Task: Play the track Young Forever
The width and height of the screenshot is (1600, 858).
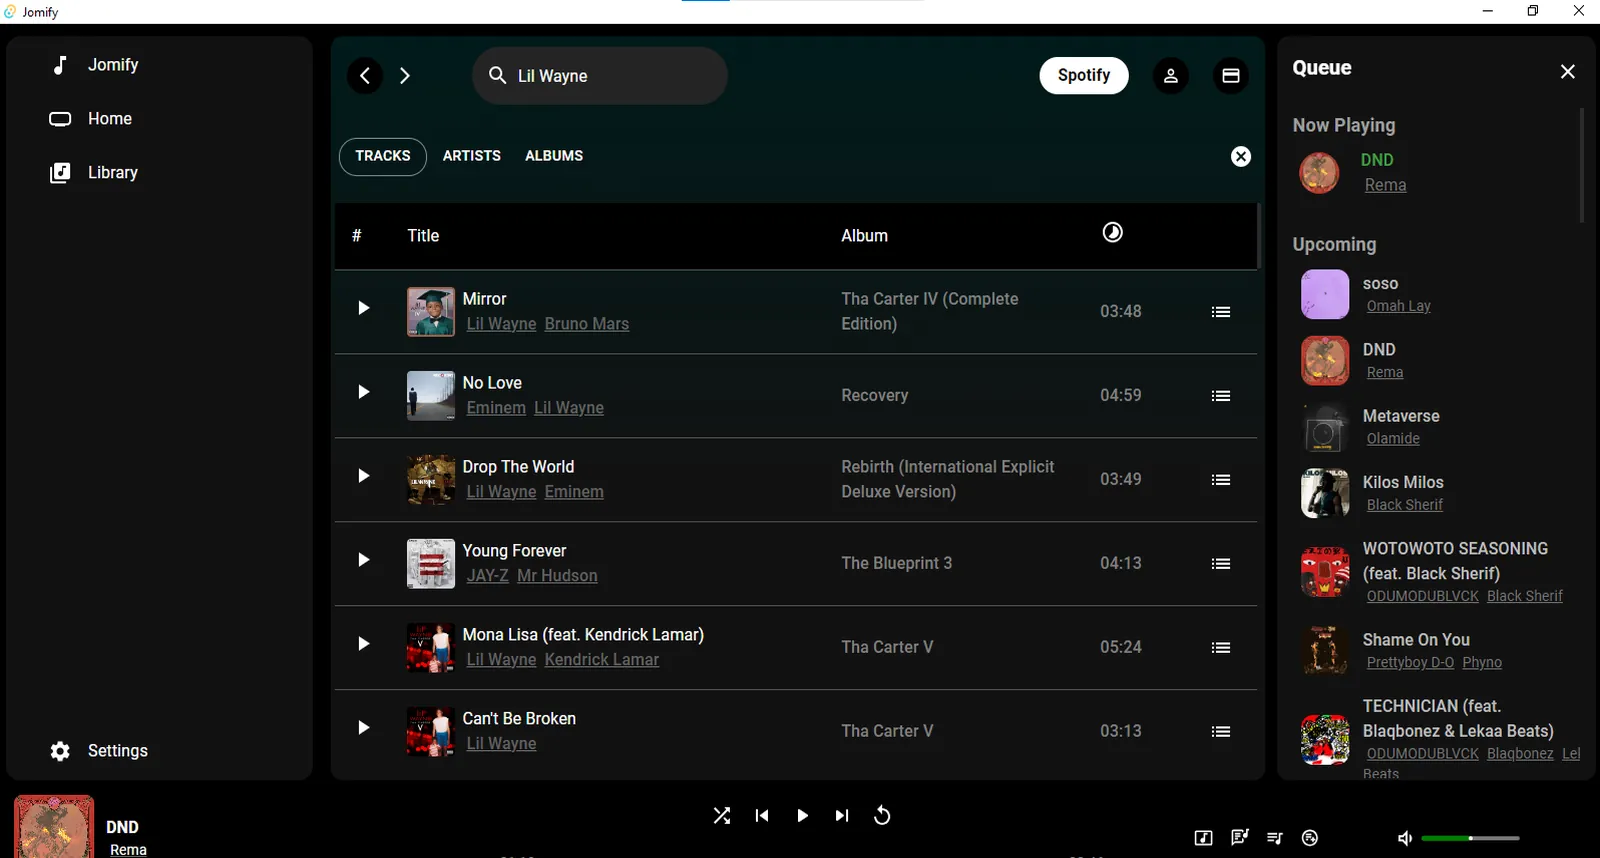Action: coord(364,560)
